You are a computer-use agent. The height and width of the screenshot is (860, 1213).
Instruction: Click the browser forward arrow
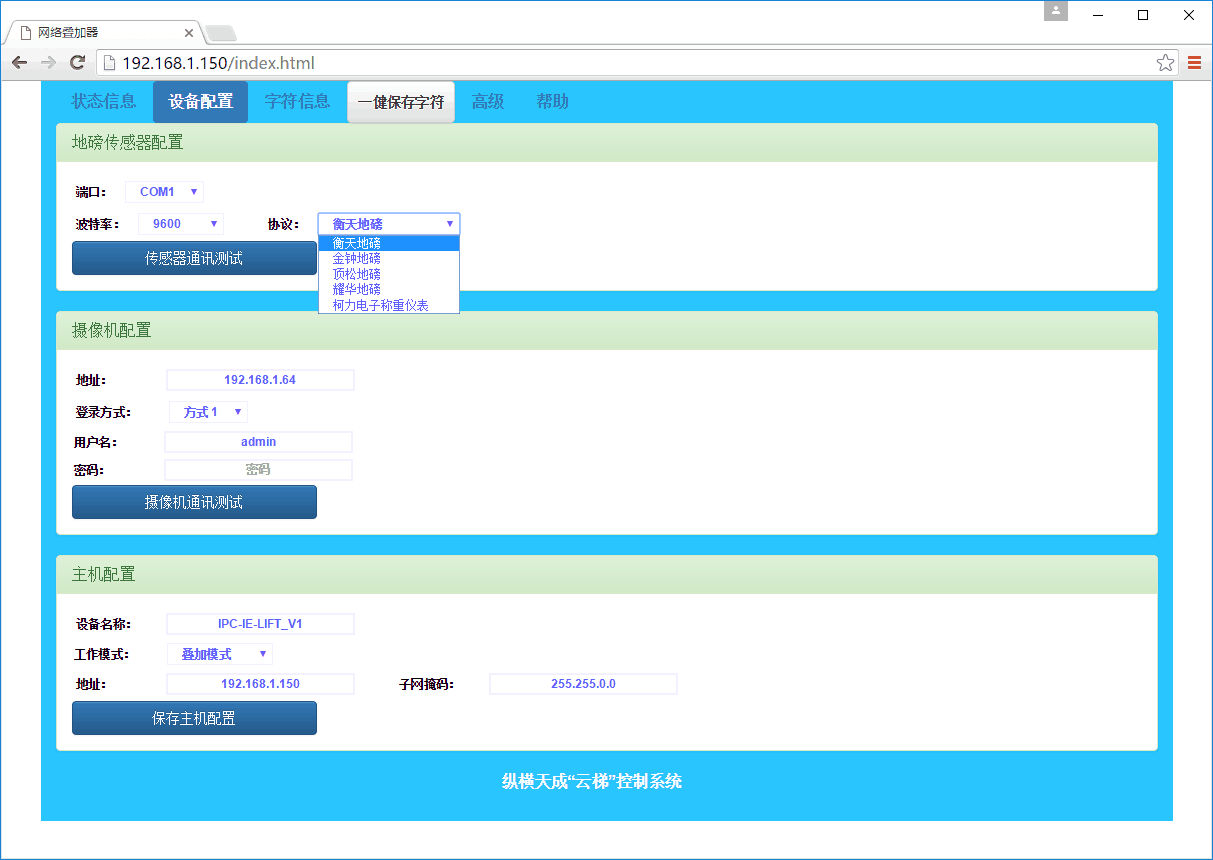tap(48, 63)
